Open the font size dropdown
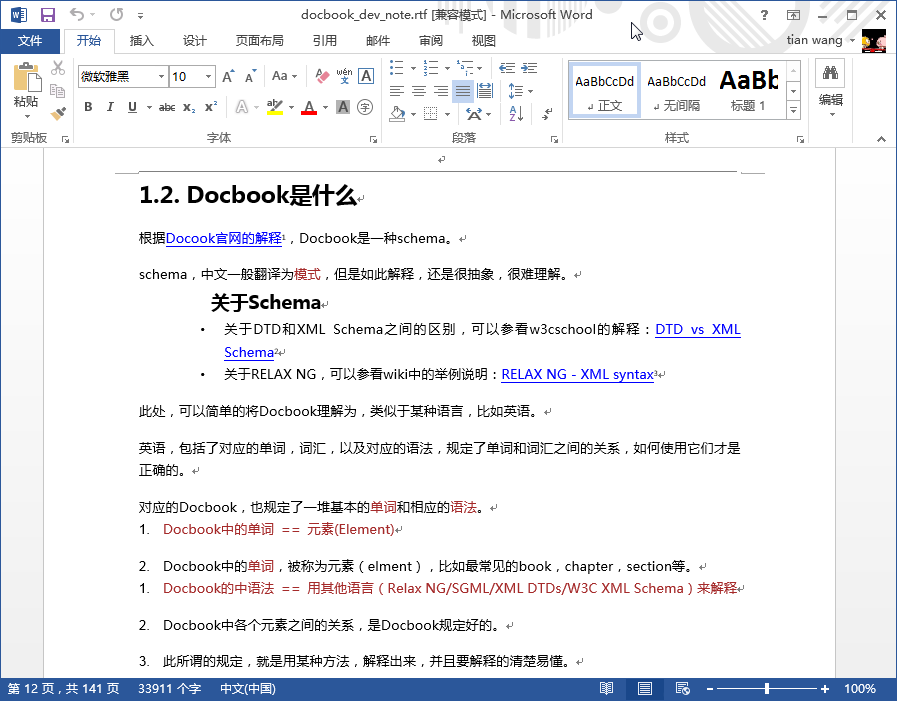This screenshot has height=701, width=897. (x=207, y=74)
